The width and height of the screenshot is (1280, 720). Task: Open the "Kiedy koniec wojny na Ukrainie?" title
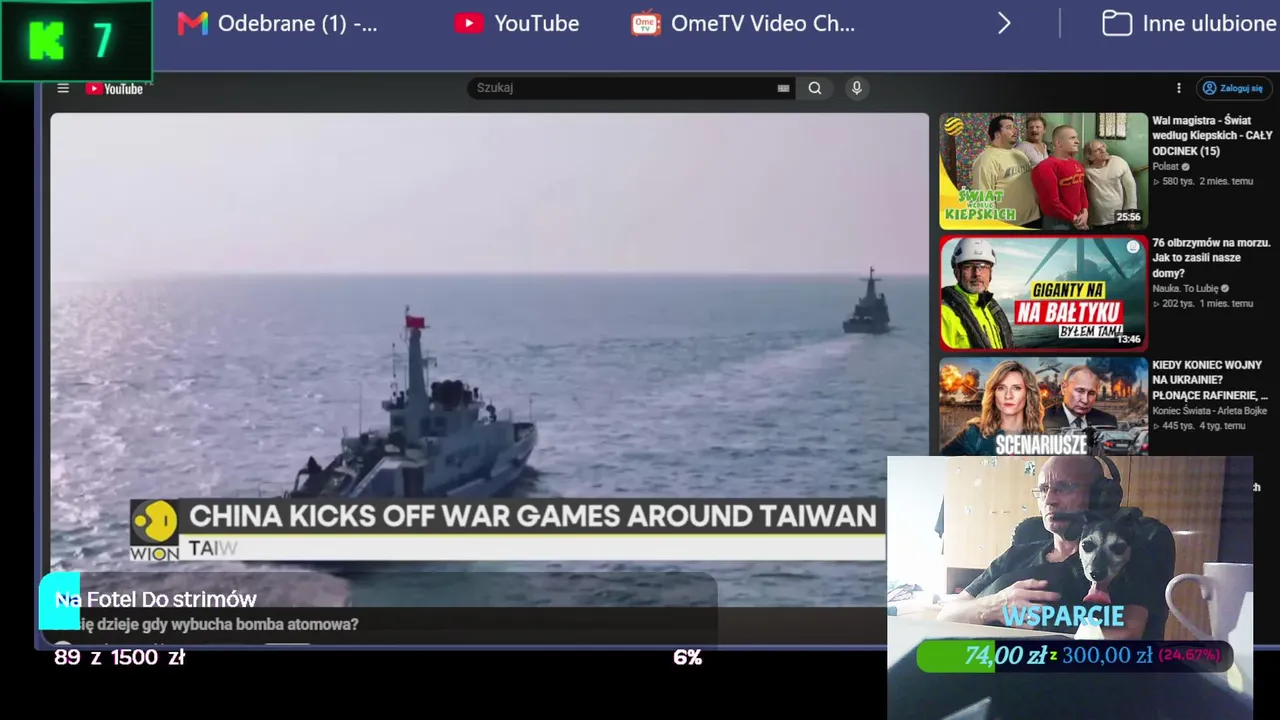(1210, 380)
